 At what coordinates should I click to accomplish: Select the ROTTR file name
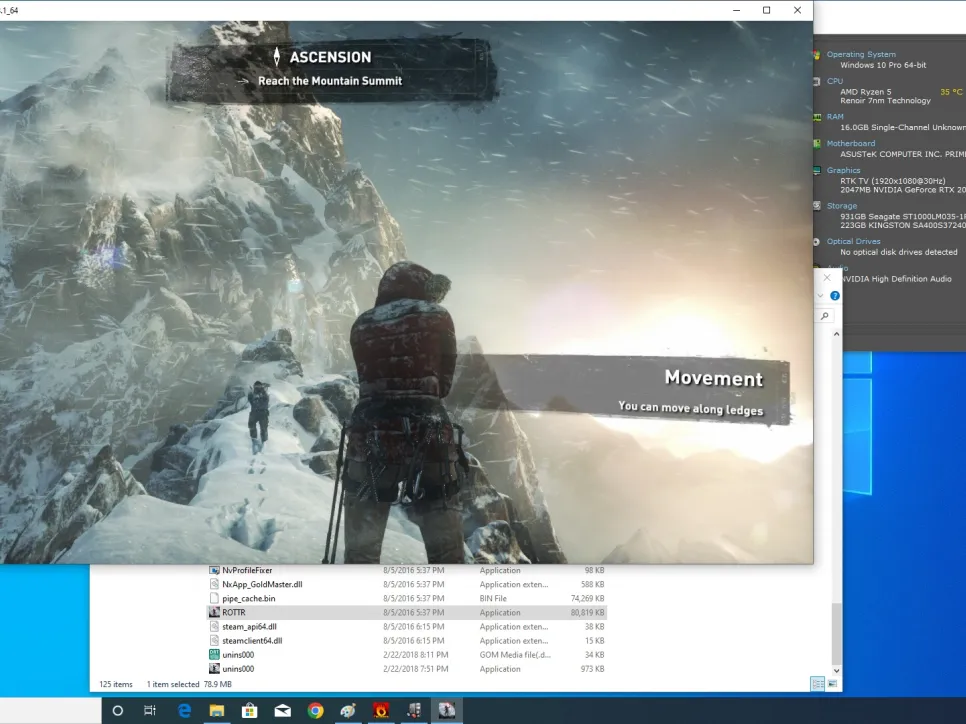tap(234, 612)
